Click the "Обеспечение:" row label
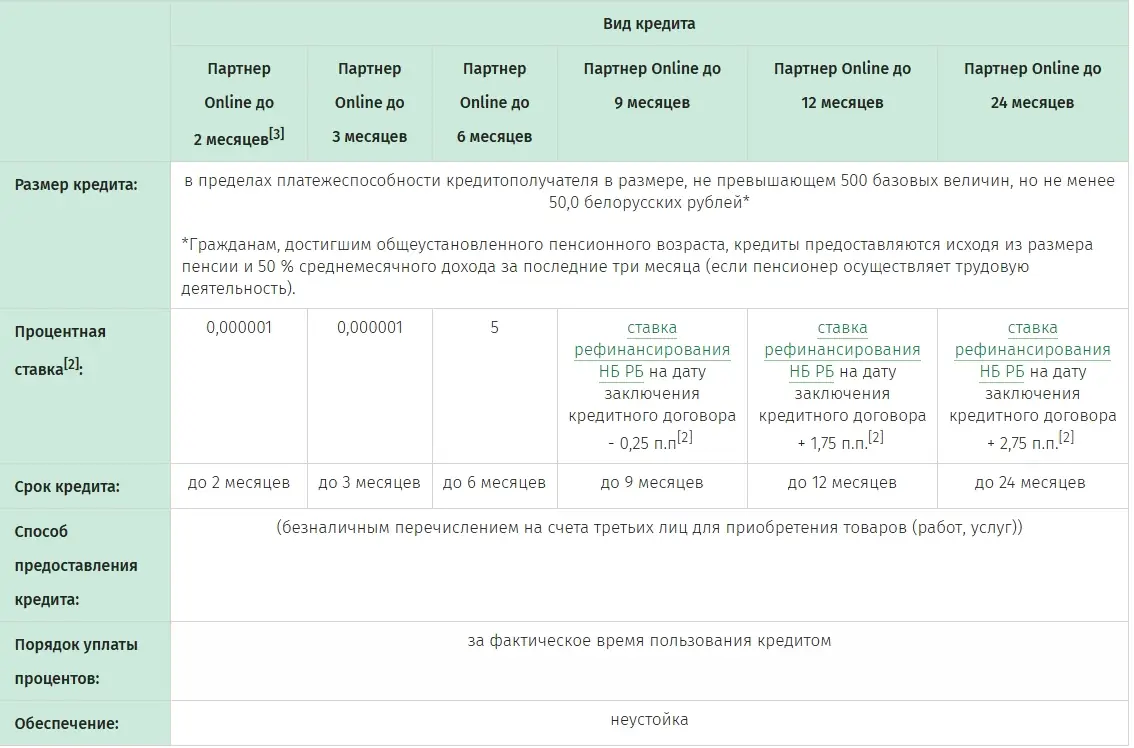 point(67,723)
